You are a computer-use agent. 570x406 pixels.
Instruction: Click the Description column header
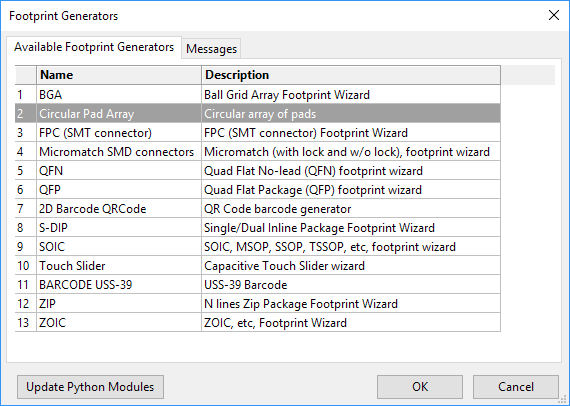(351, 75)
